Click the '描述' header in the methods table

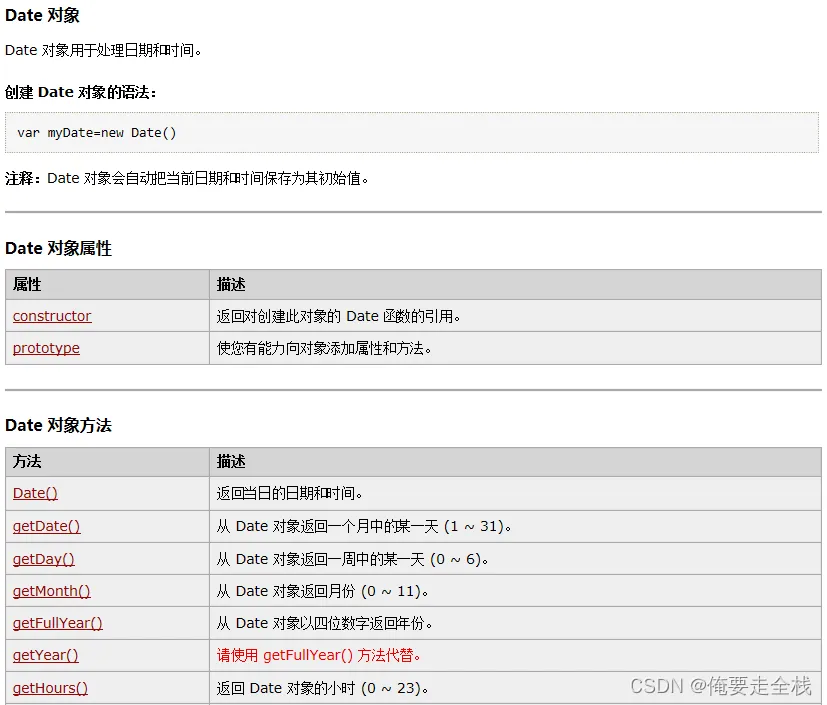pyautogui.click(x=231, y=461)
